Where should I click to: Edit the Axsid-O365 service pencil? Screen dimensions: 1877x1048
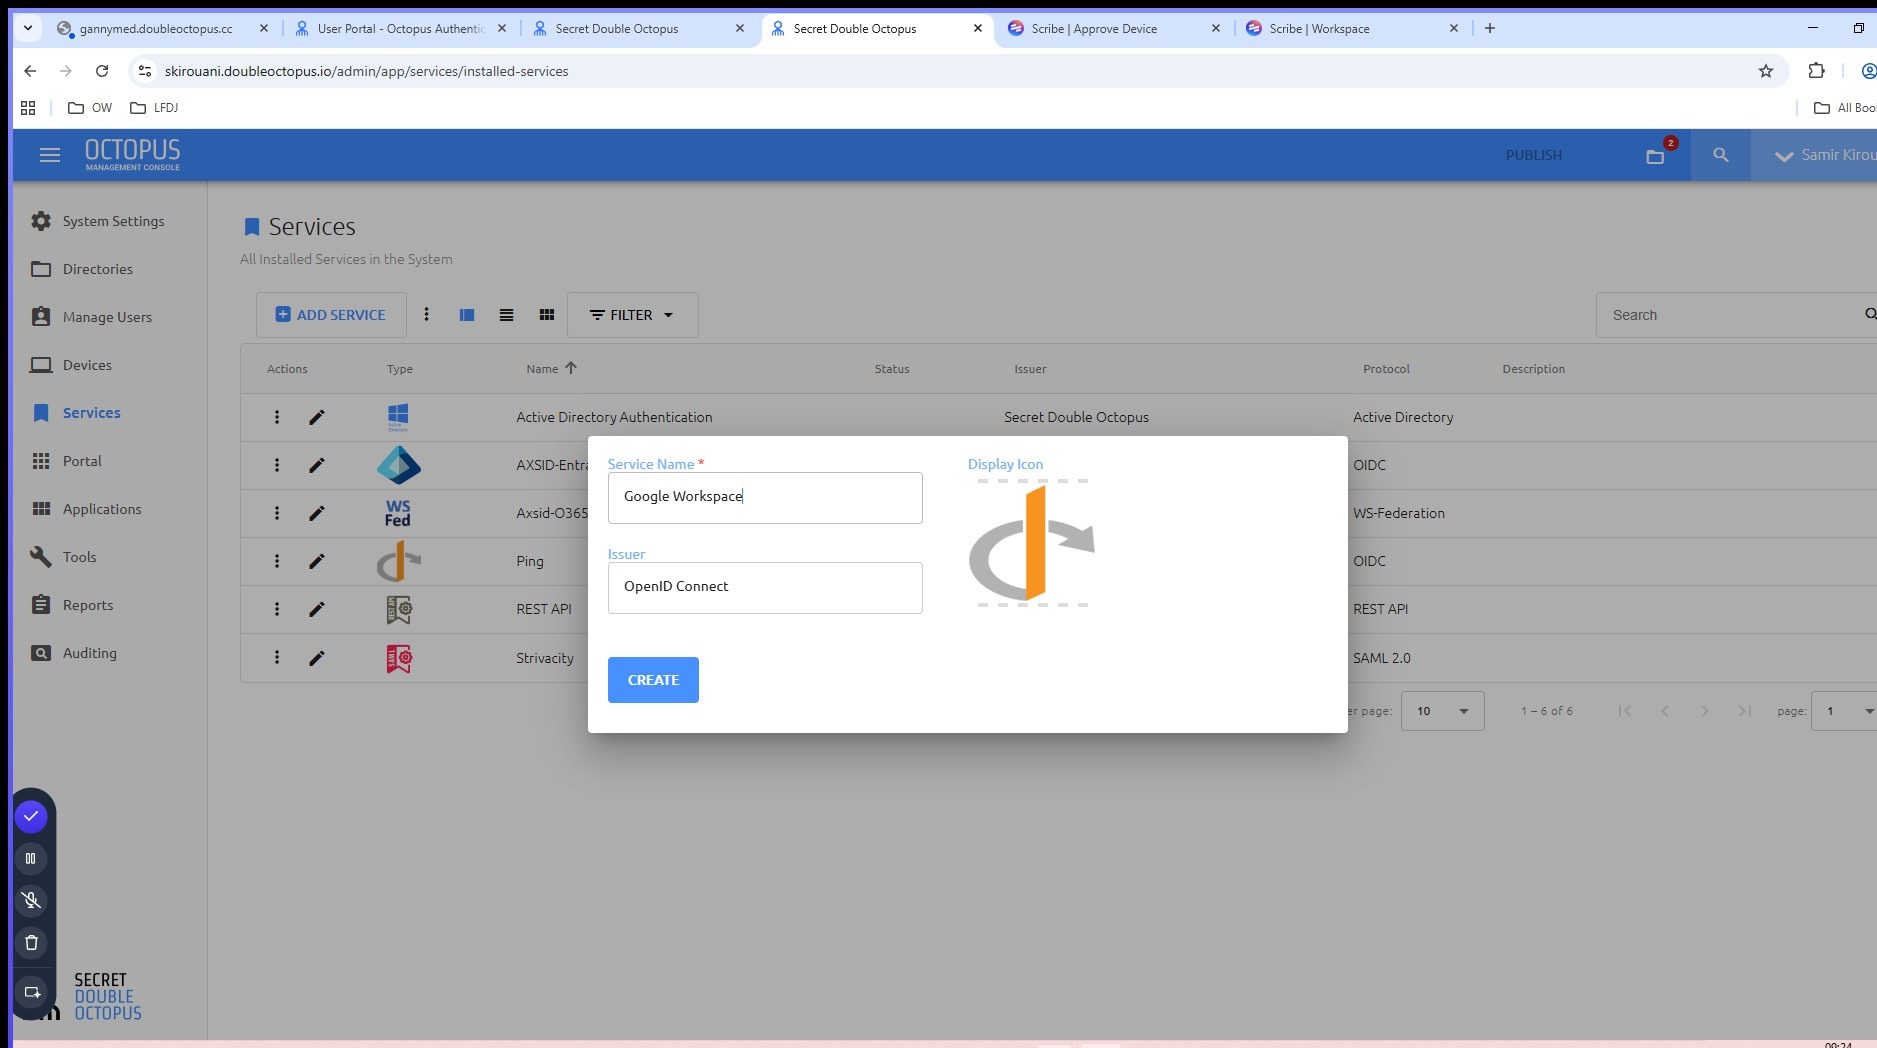tap(317, 513)
